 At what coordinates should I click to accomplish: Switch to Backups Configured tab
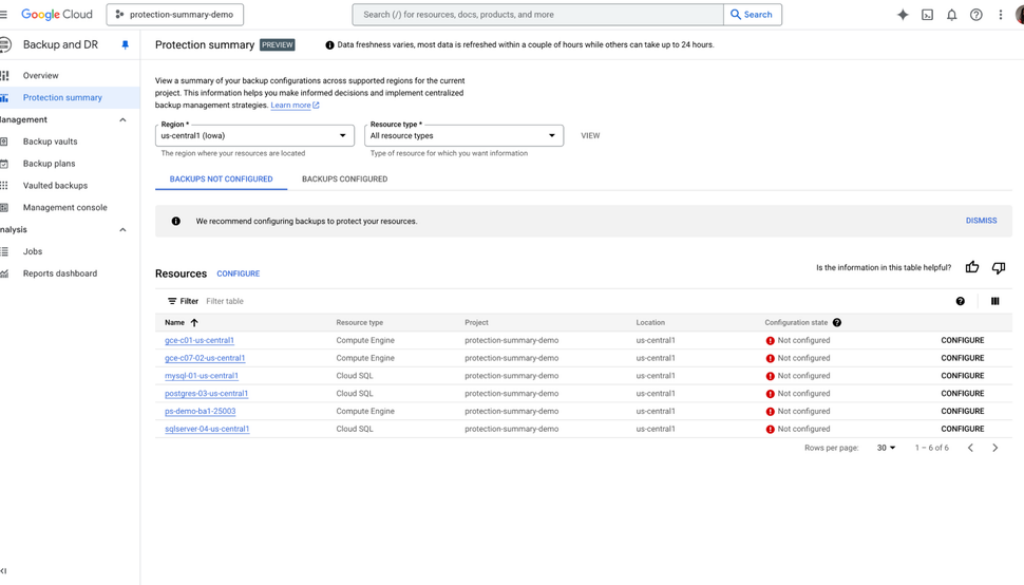click(x=344, y=179)
